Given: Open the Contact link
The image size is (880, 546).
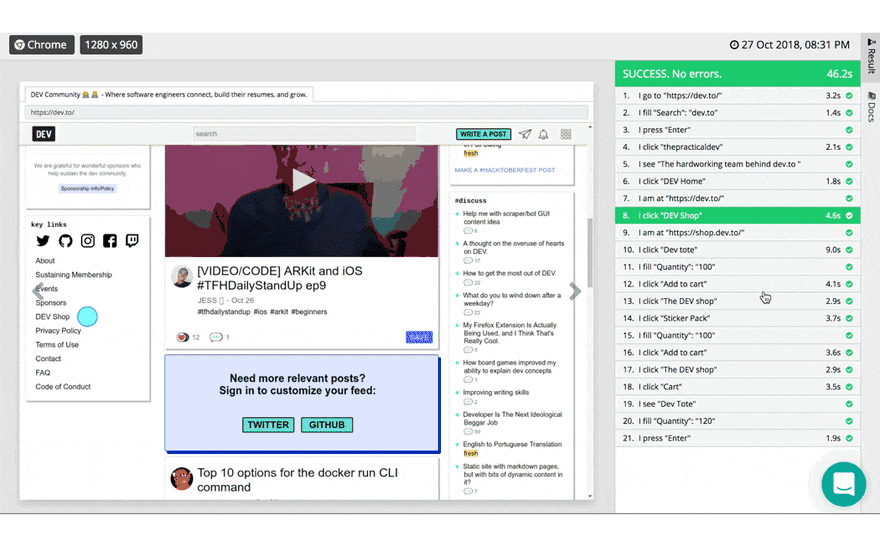Looking at the screenshot, I should pos(48,359).
